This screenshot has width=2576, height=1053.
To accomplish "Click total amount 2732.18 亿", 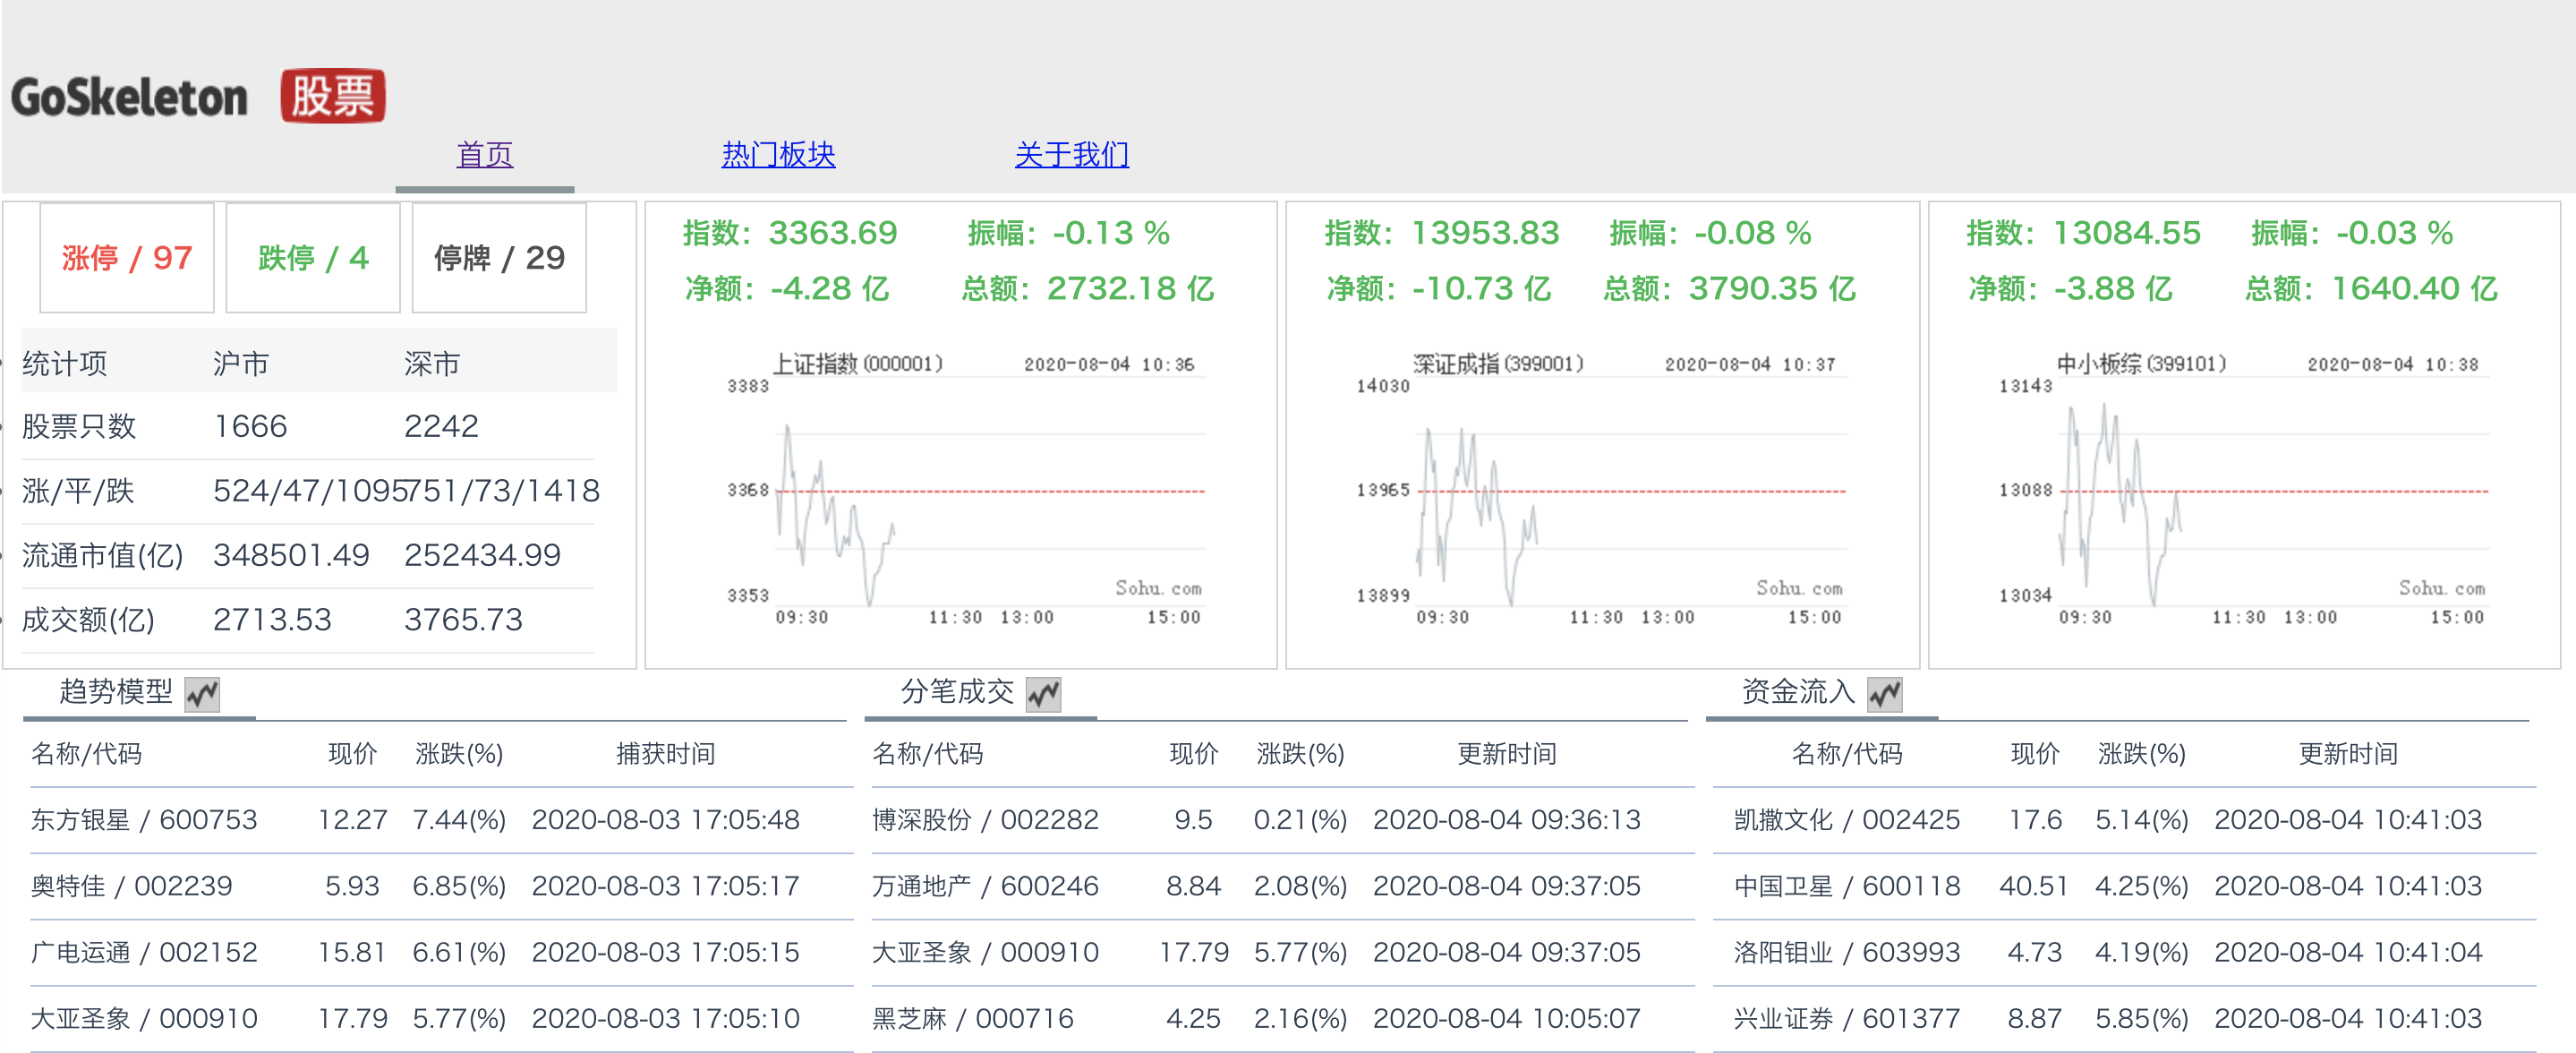I will 1130,289.
